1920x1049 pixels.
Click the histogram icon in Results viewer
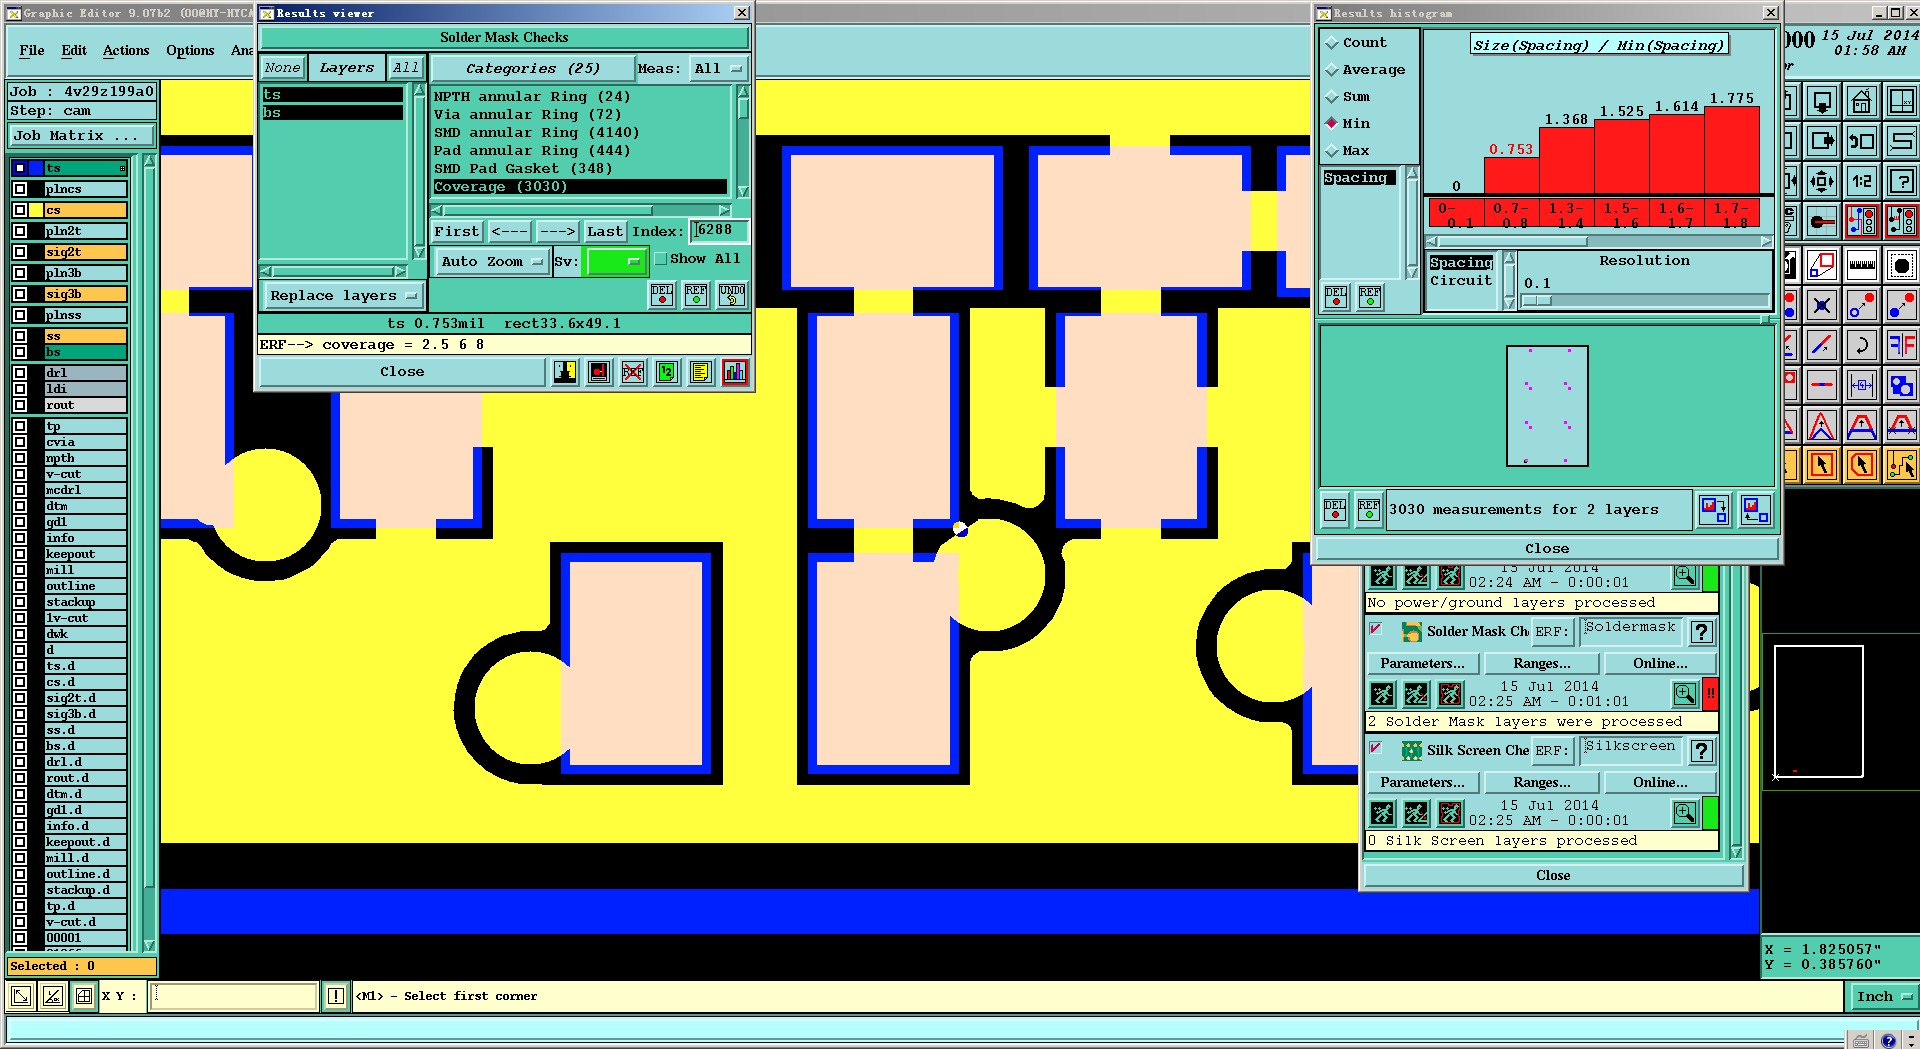735,372
